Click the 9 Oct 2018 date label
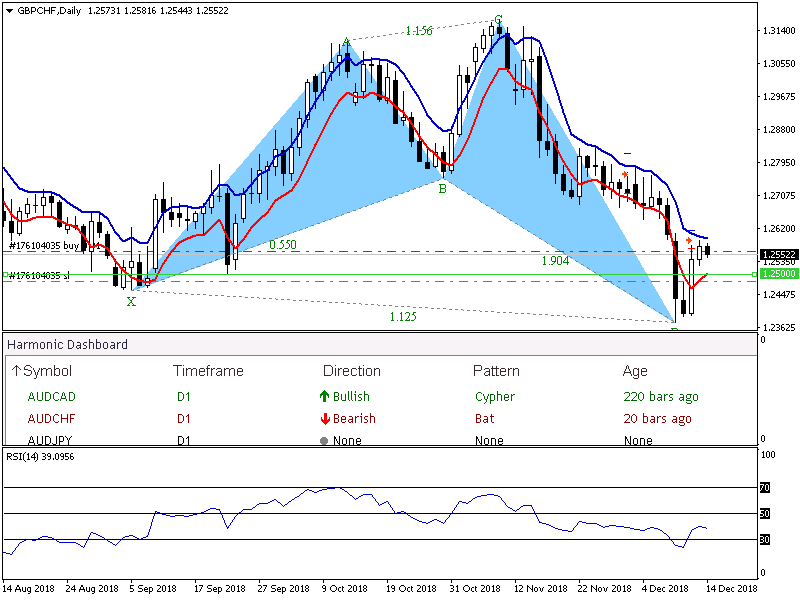Viewport: 800px width, 600px height. pyautogui.click(x=344, y=588)
